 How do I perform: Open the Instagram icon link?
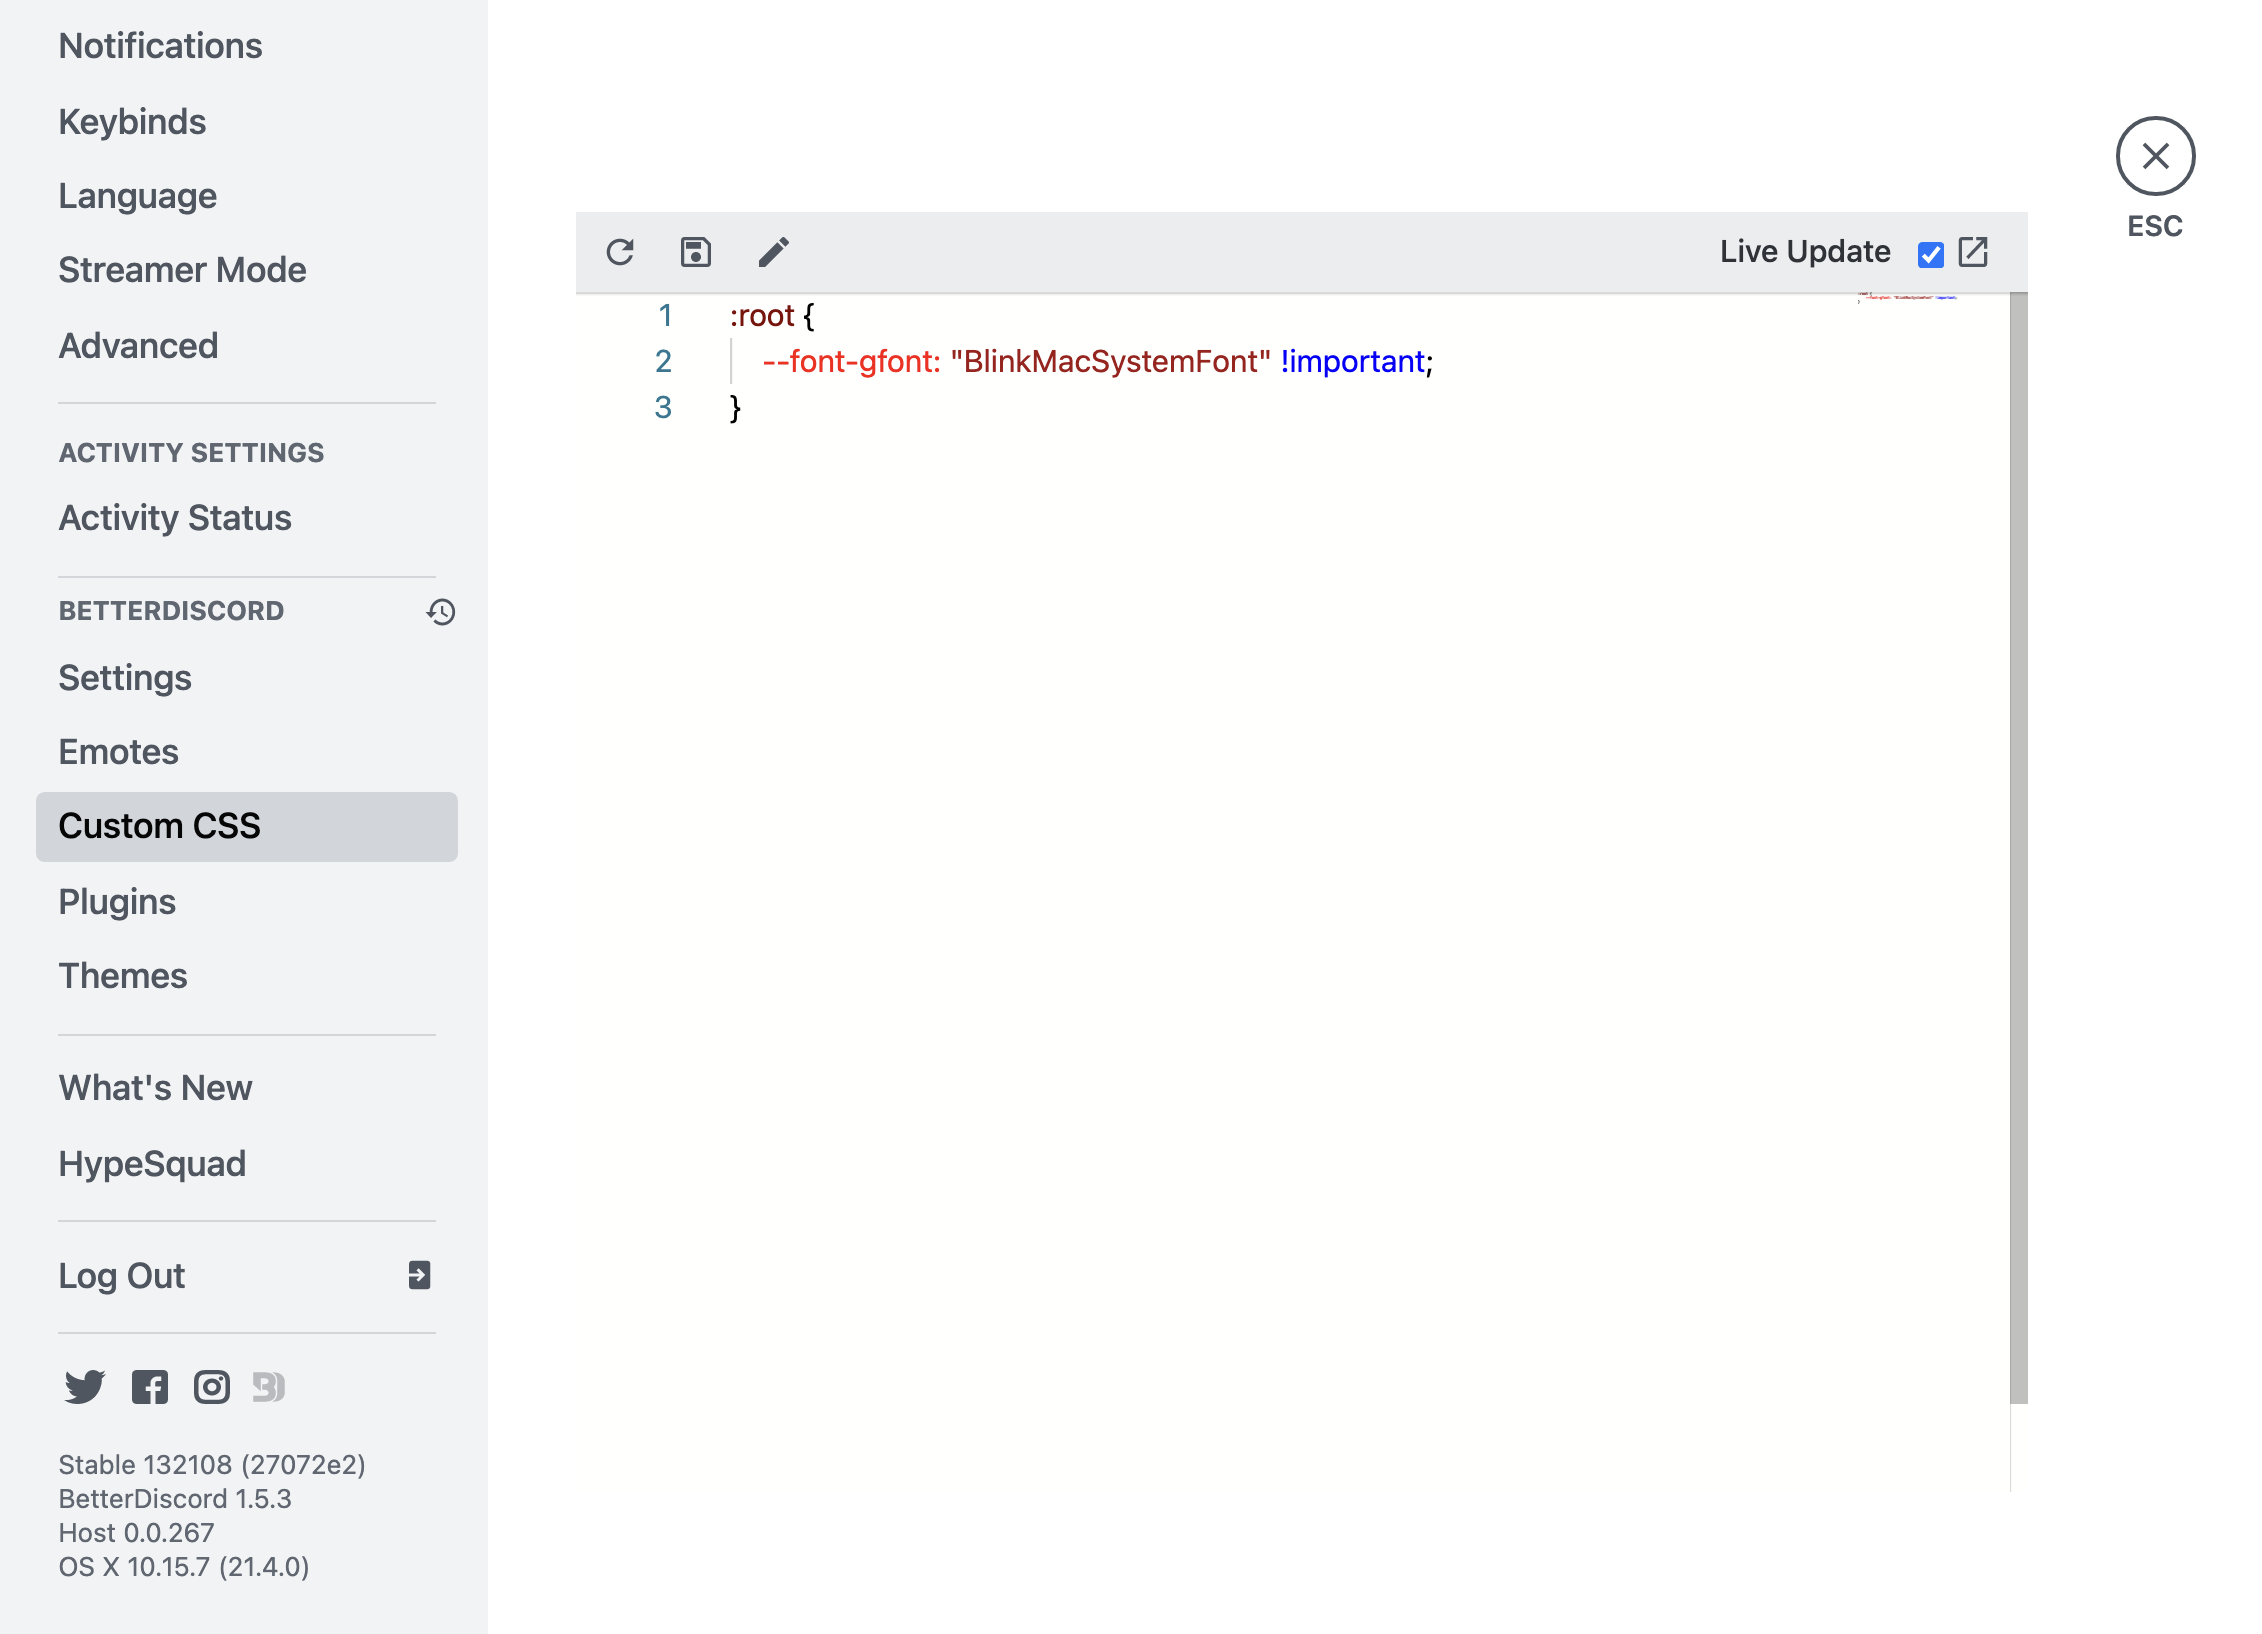212,1387
